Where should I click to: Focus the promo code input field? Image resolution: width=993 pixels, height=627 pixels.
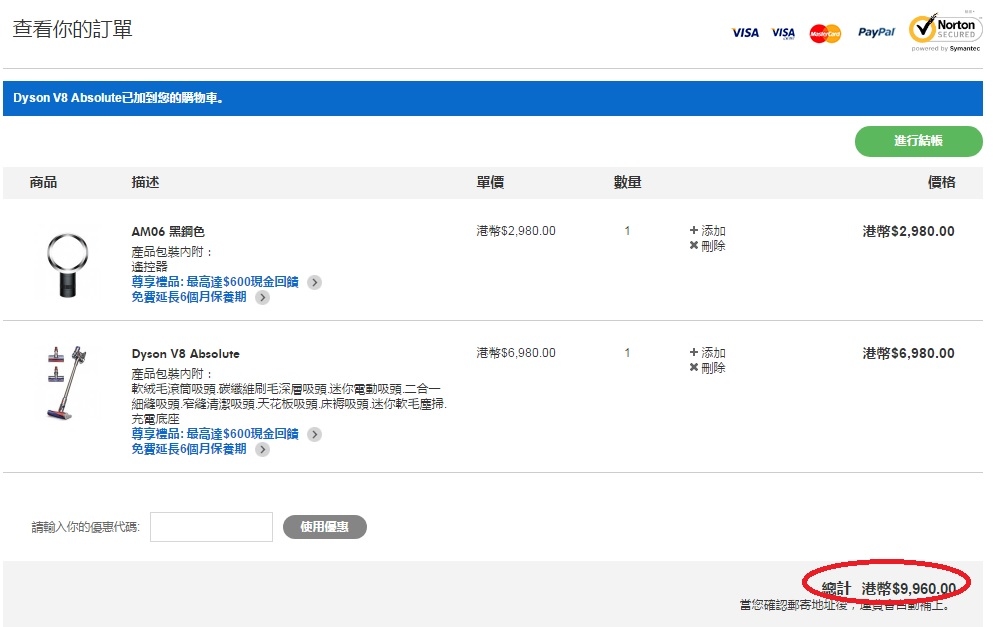tap(212, 527)
